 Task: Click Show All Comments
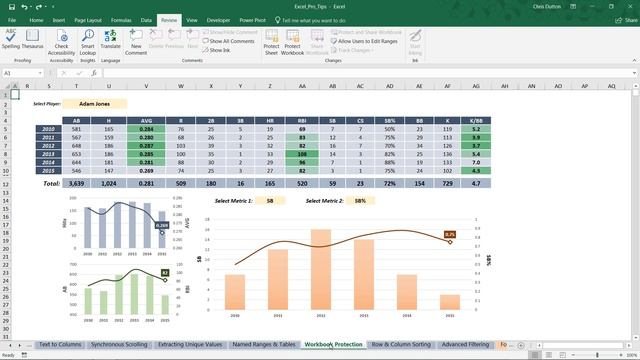tap(229, 41)
